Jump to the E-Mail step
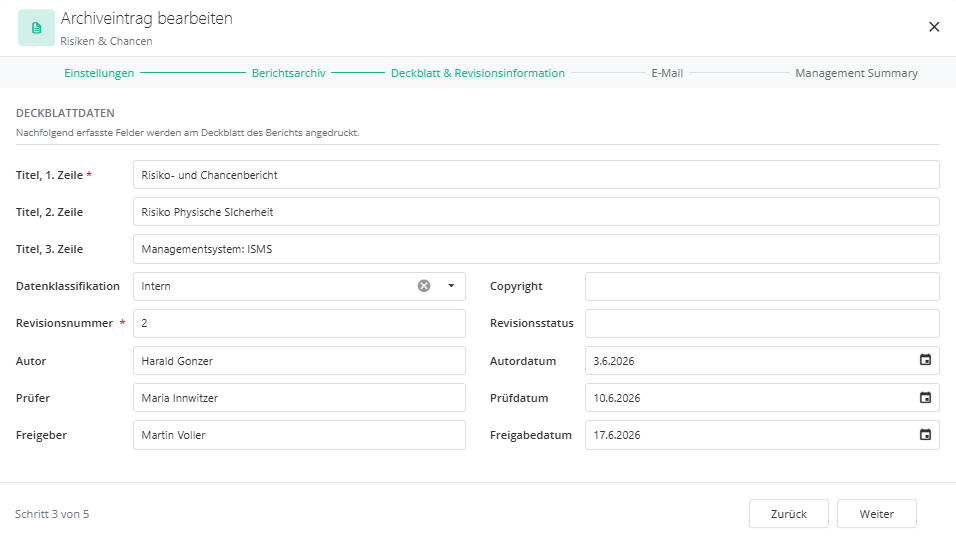Screen dimensions: 956x543 pyautogui.click(x=667, y=73)
